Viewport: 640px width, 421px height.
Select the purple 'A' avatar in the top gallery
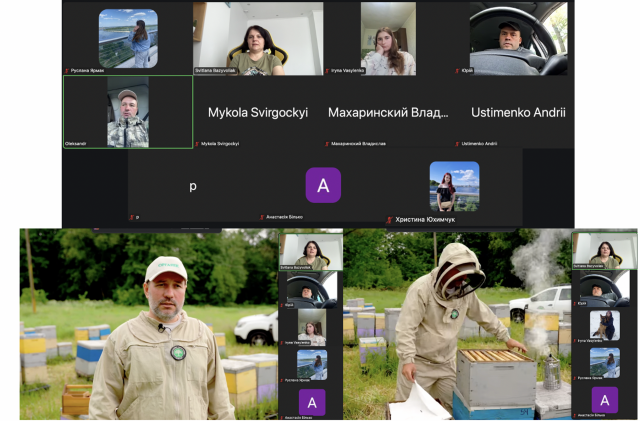[x=322, y=186]
